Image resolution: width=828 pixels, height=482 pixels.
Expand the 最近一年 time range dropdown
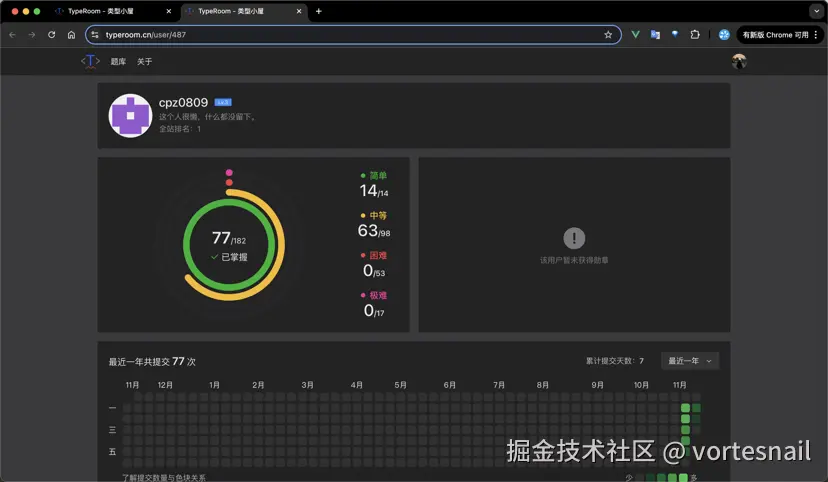pyautogui.click(x=689, y=361)
